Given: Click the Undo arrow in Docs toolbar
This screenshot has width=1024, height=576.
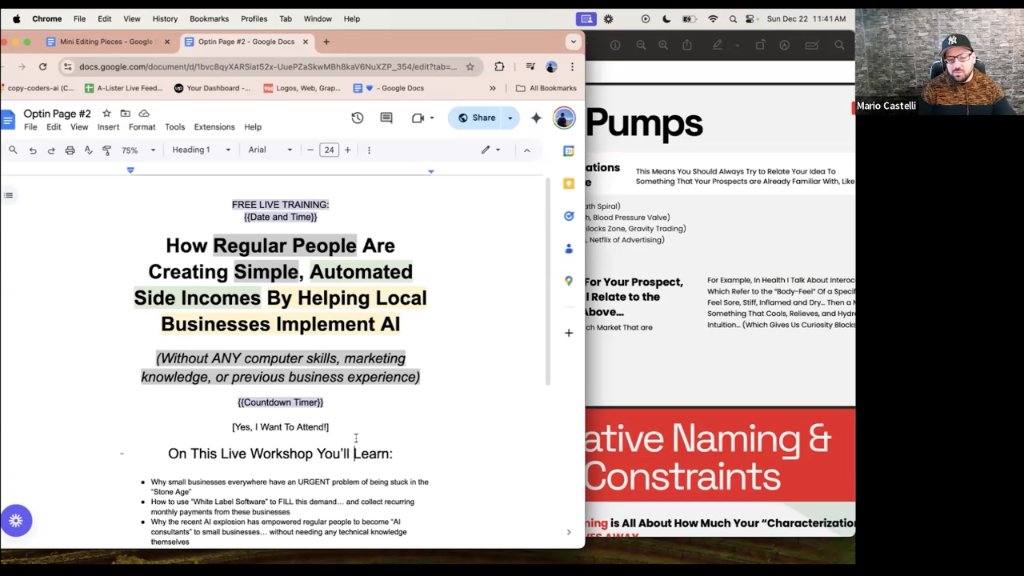Looking at the screenshot, I should click(33, 150).
